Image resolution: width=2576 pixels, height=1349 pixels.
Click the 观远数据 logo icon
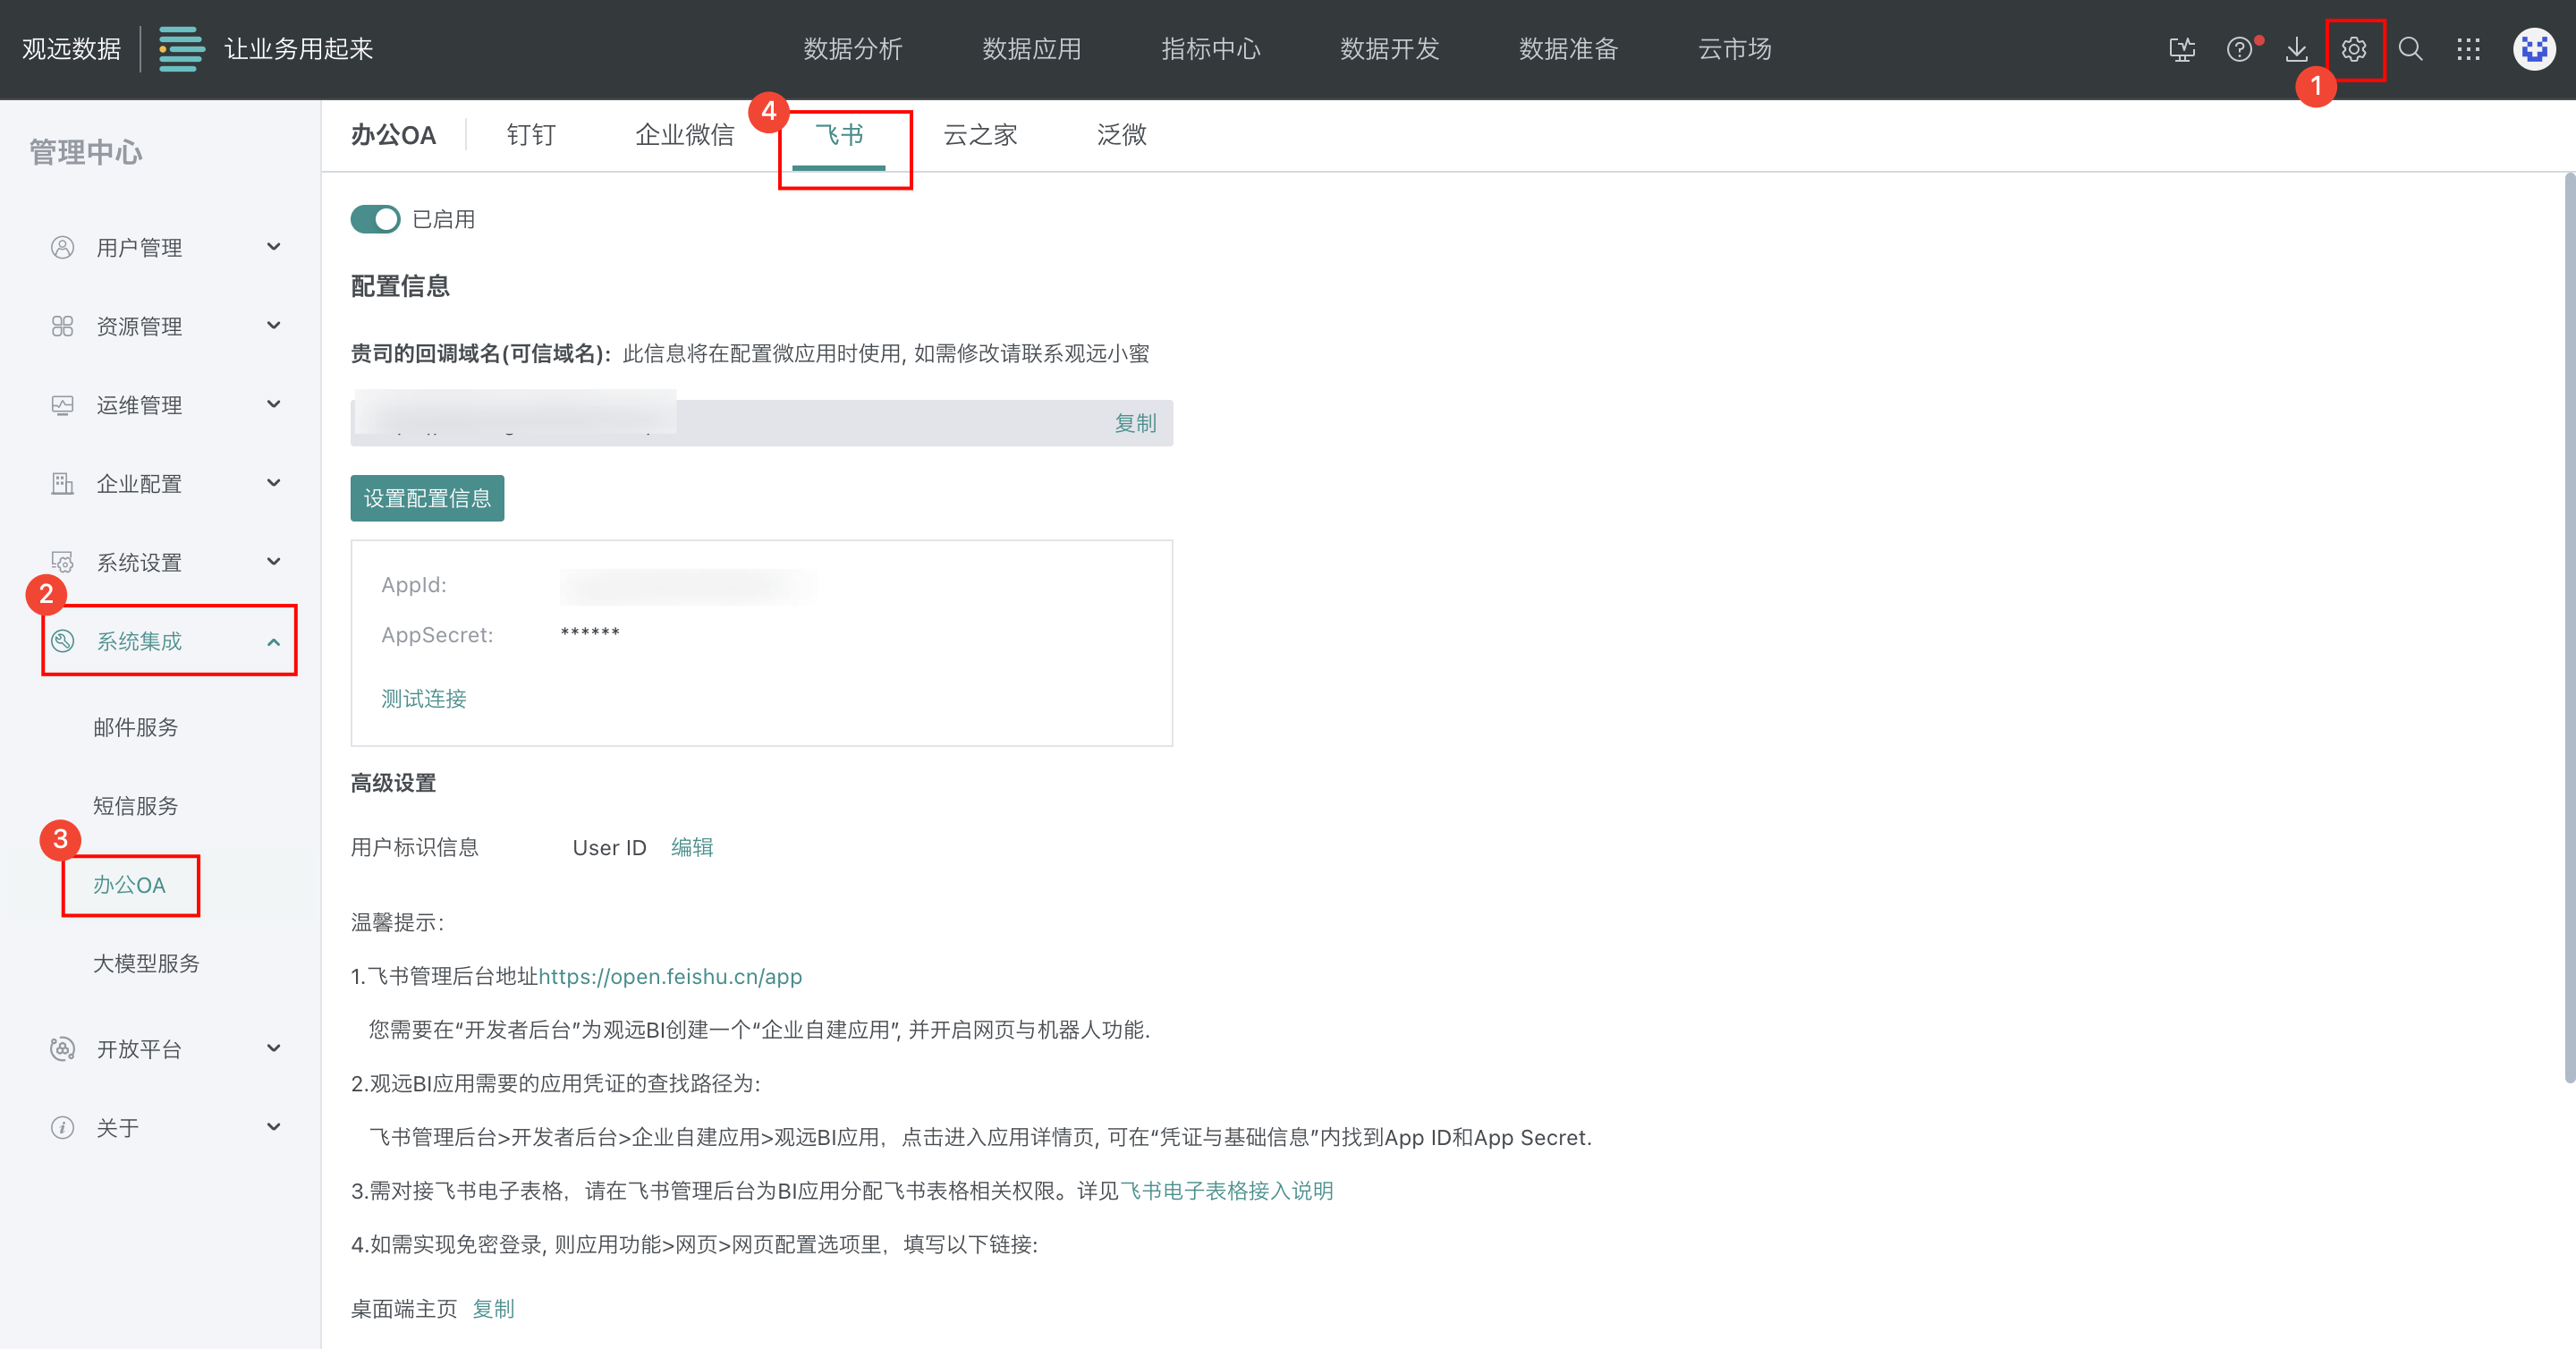[x=181, y=49]
